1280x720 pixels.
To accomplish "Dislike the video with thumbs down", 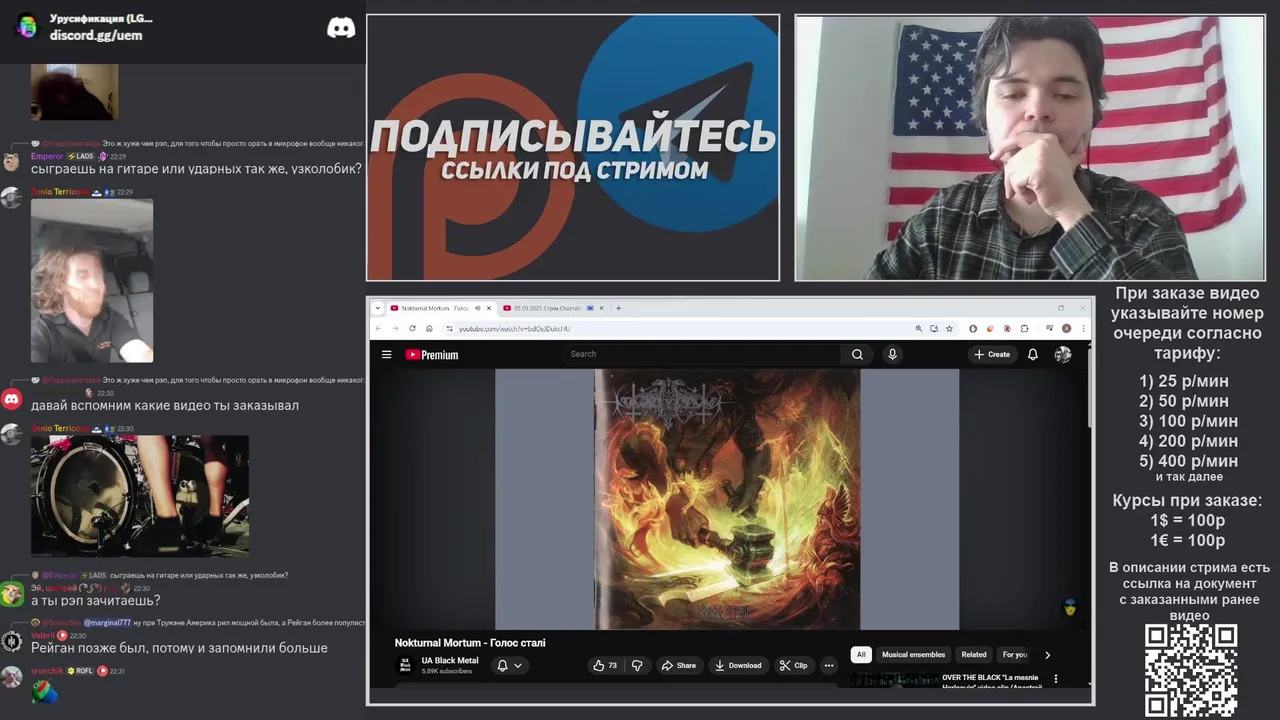I will (x=637, y=665).
